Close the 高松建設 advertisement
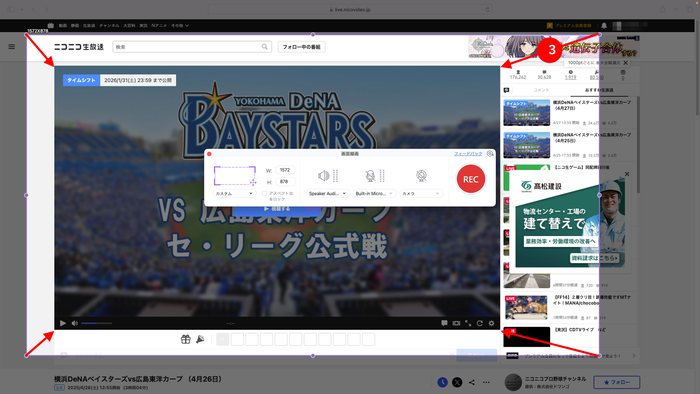The image size is (700, 394). tap(627, 174)
